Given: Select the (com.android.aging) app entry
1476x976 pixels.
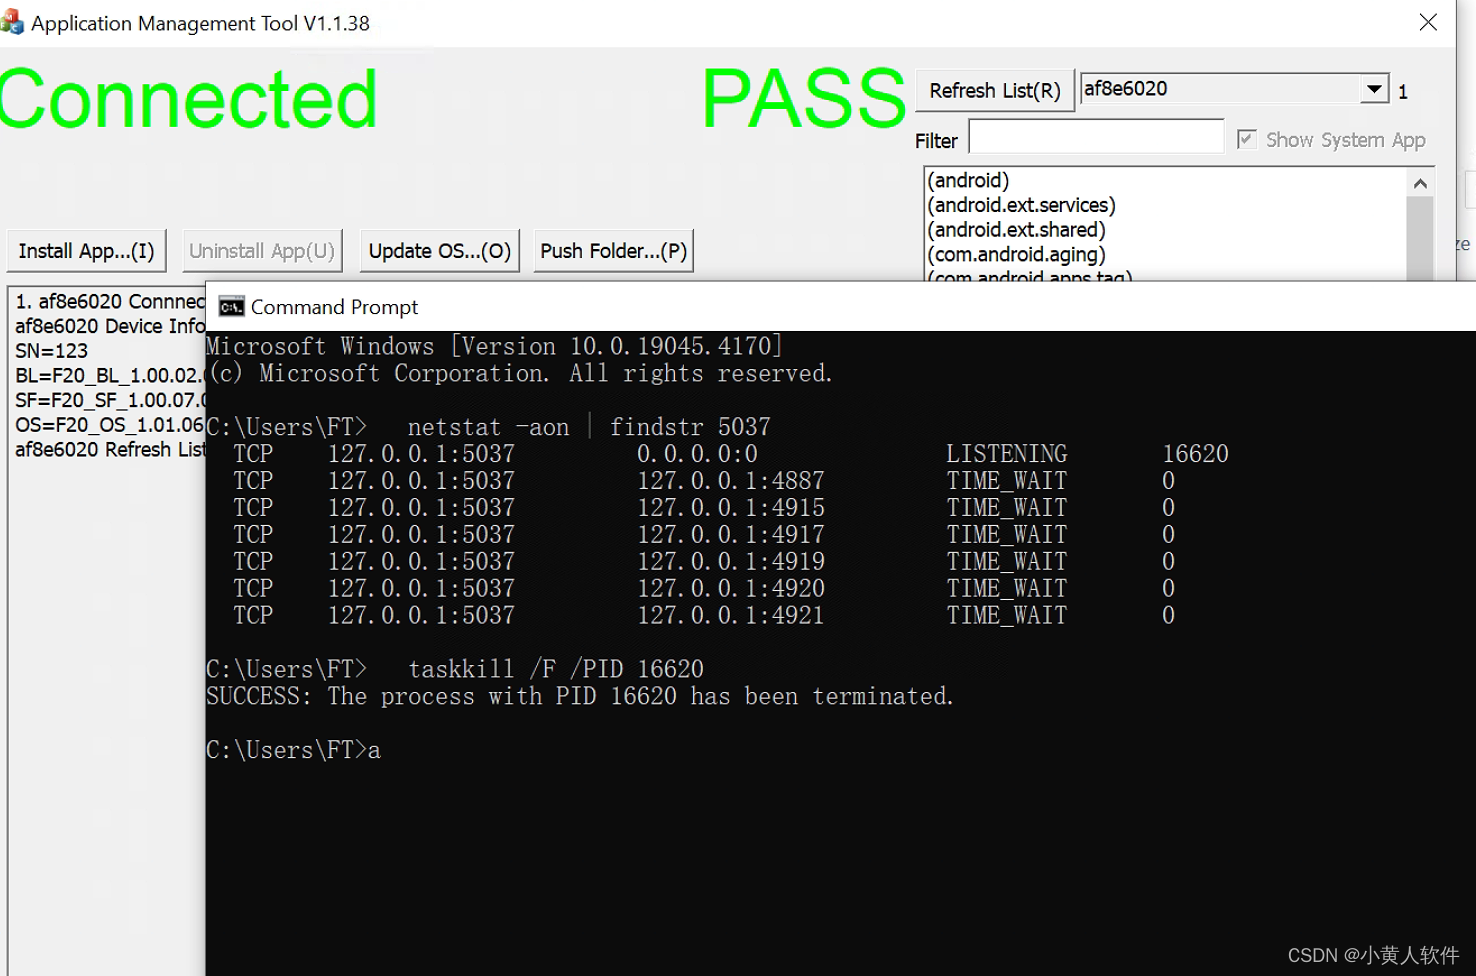Looking at the screenshot, I should [x=1016, y=254].
